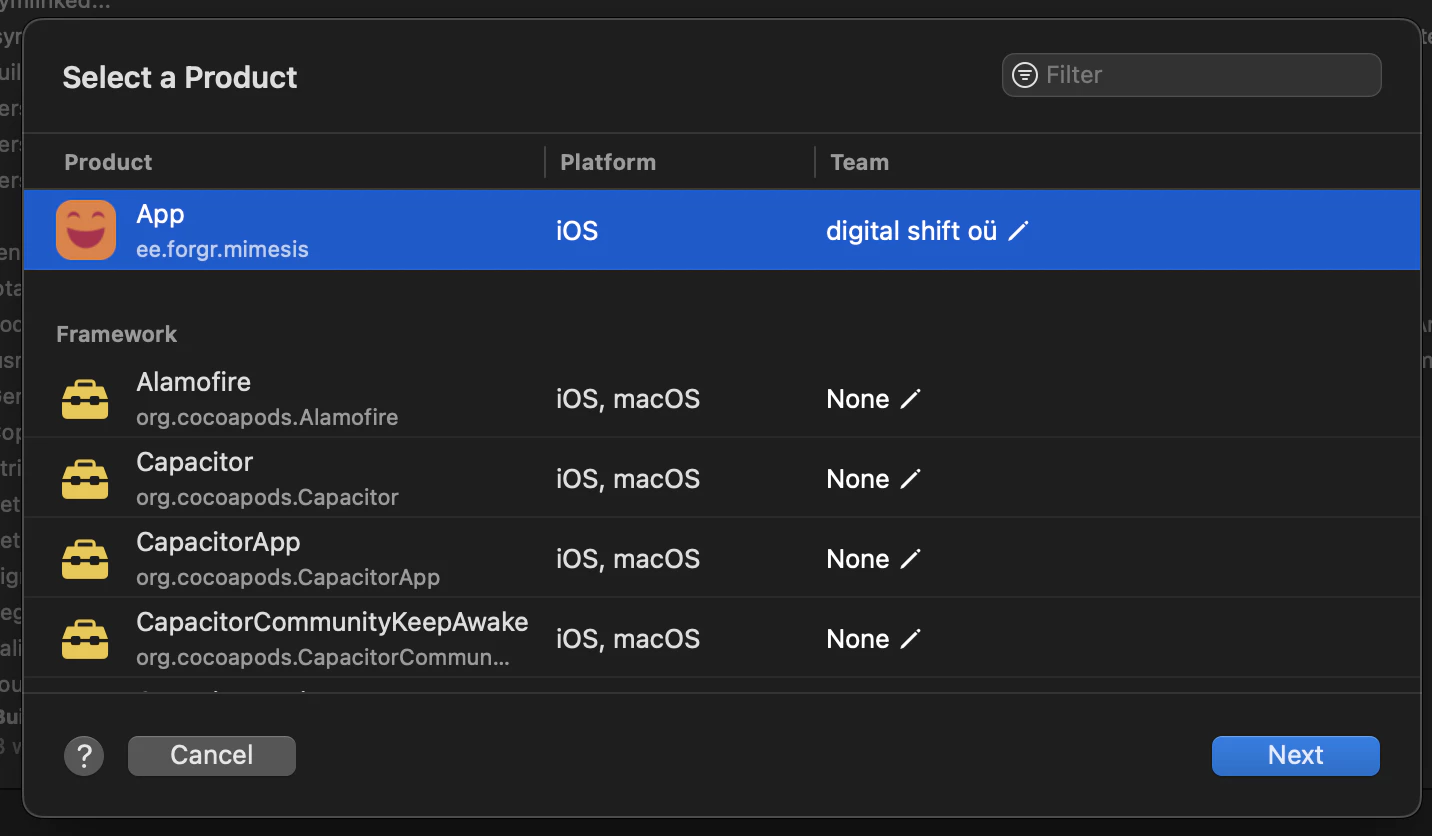The width and height of the screenshot is (1432, 836).
Task: Click the pencil icon for CapacitorCommunityKeepAwake
Action: point(911,638)
